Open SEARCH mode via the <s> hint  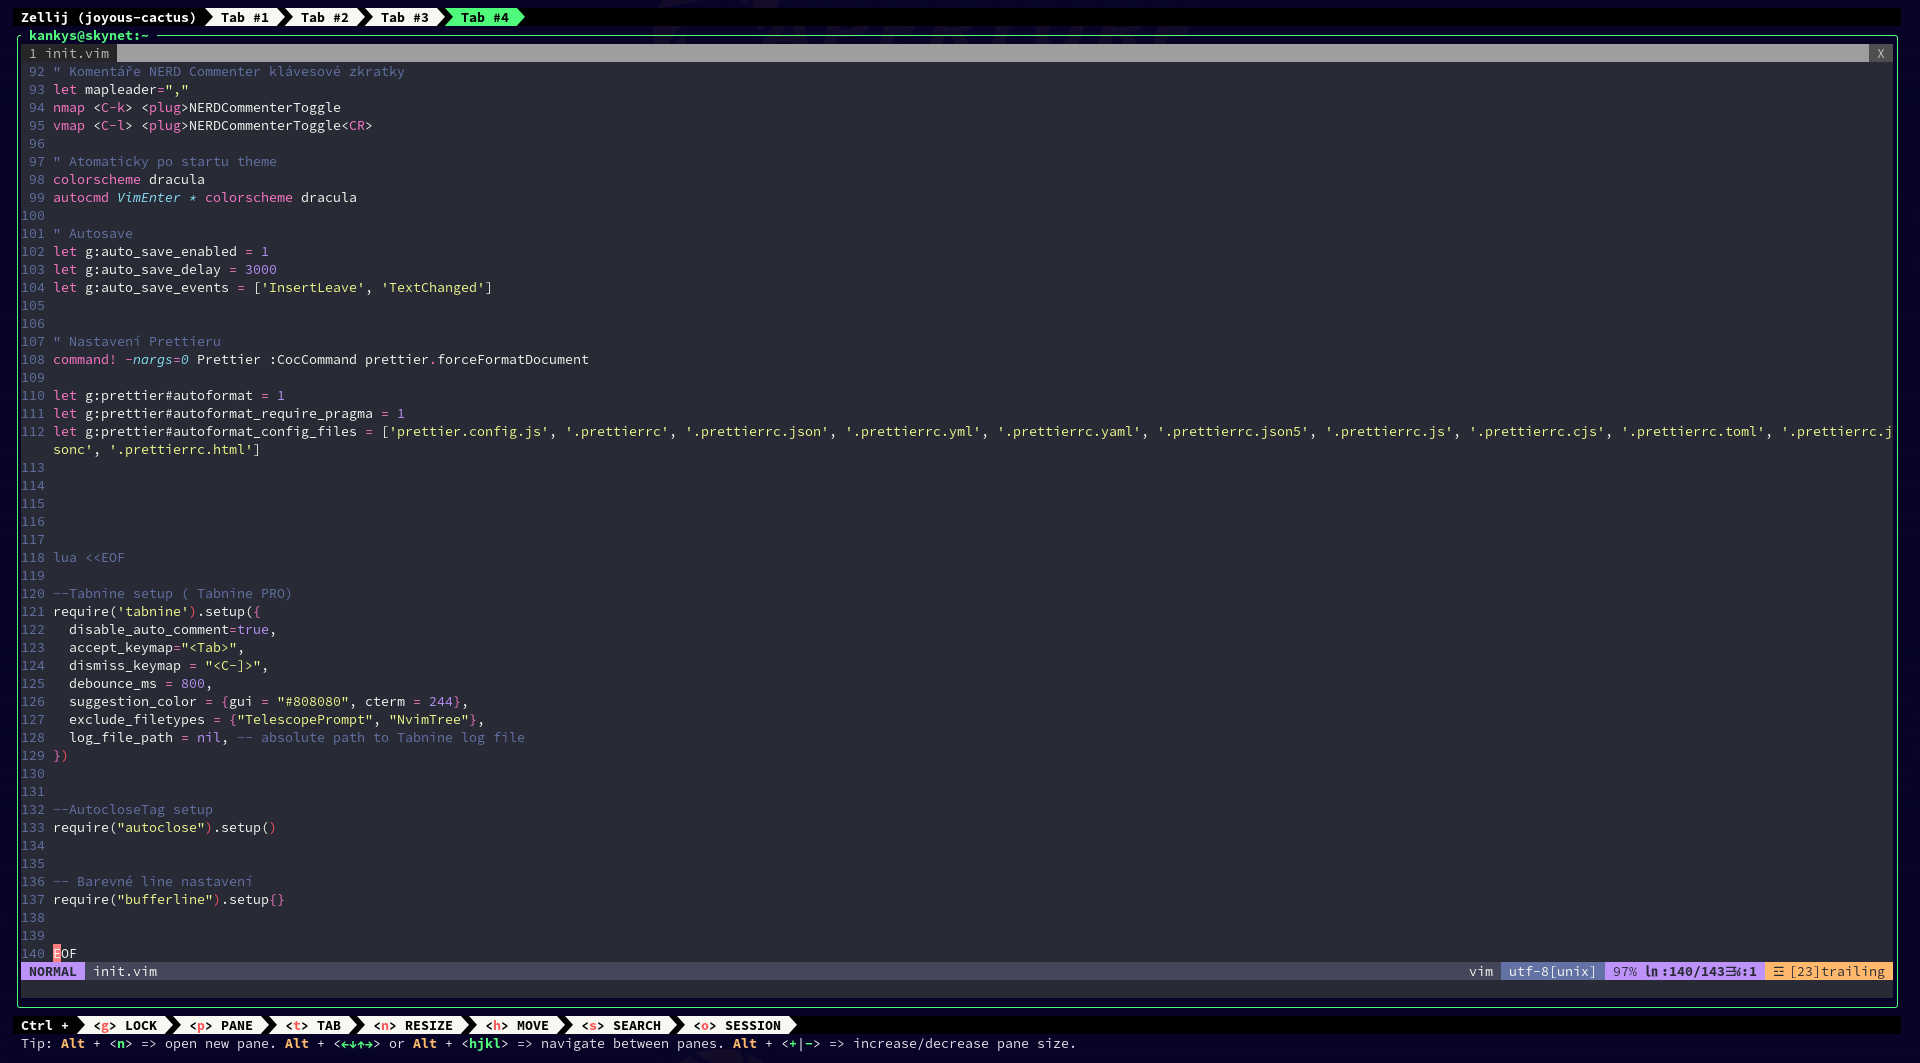pyautogui.click(x=622, y=1024)
